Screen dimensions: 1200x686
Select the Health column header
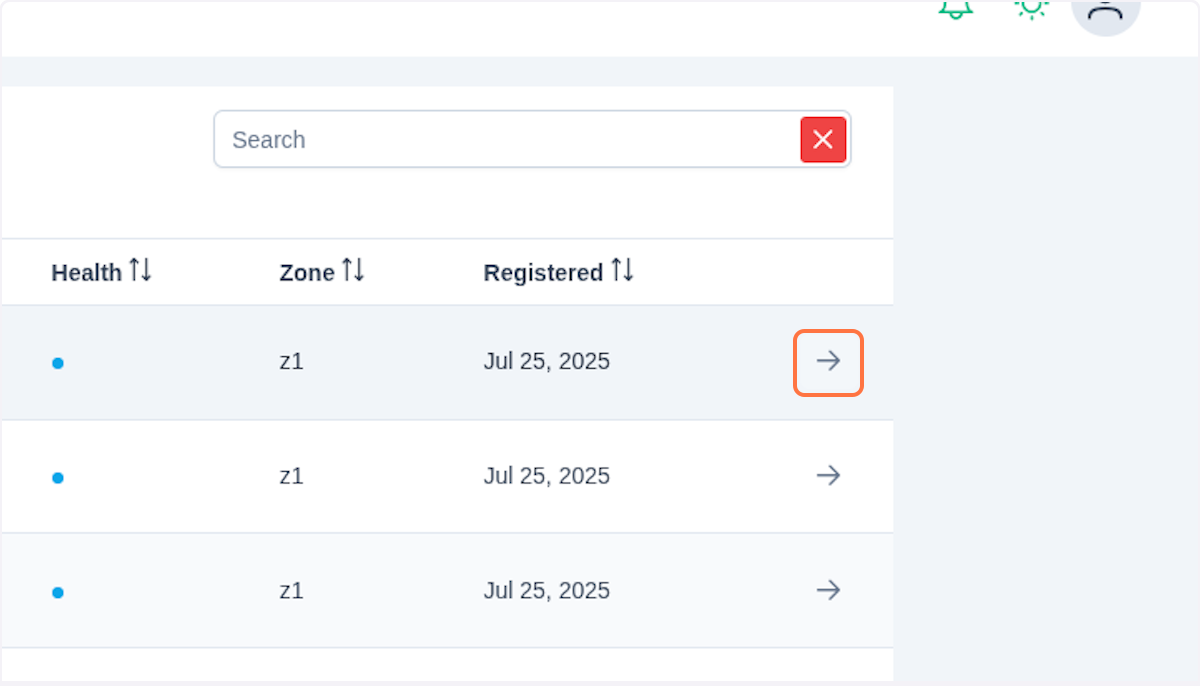(88, 272)
